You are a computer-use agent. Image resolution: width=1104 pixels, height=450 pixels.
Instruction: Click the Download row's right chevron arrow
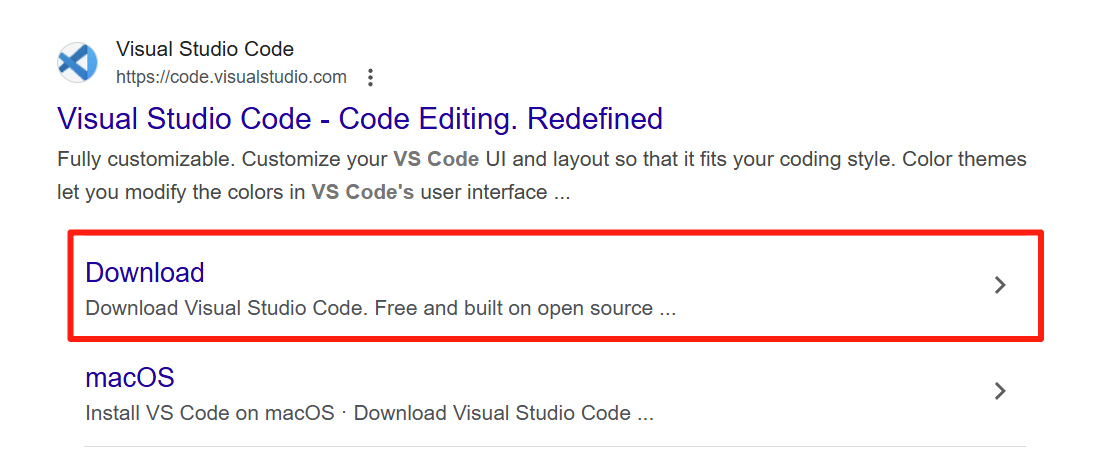point(1000,285)
